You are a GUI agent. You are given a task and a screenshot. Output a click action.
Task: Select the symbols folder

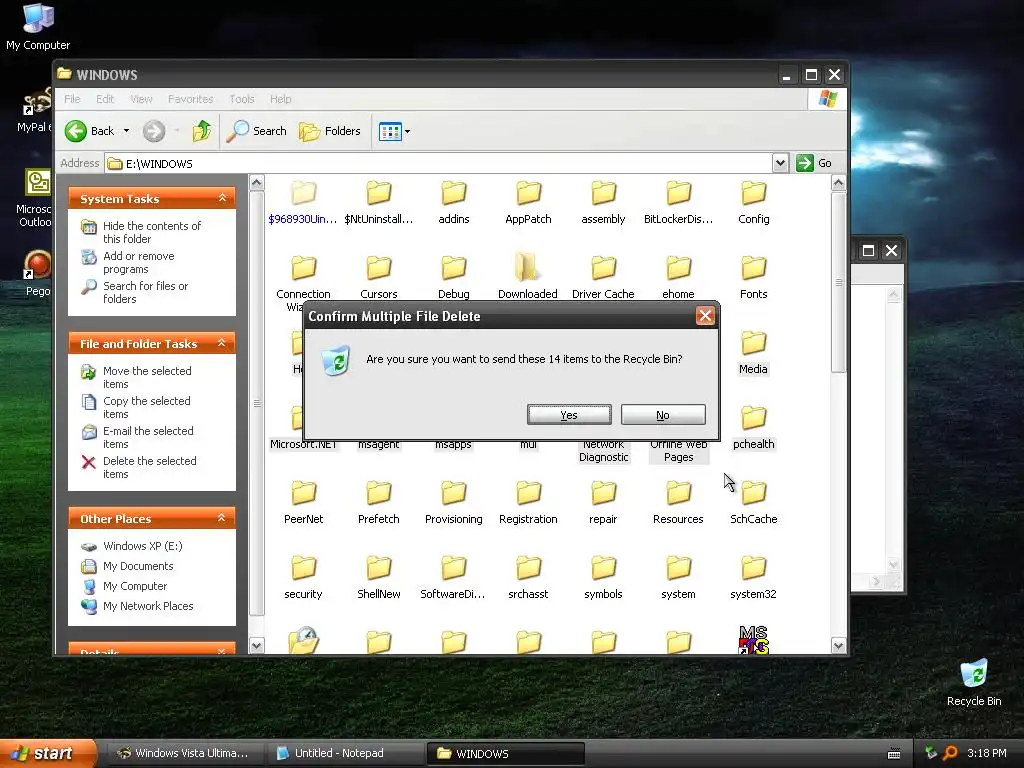[603, 579]
